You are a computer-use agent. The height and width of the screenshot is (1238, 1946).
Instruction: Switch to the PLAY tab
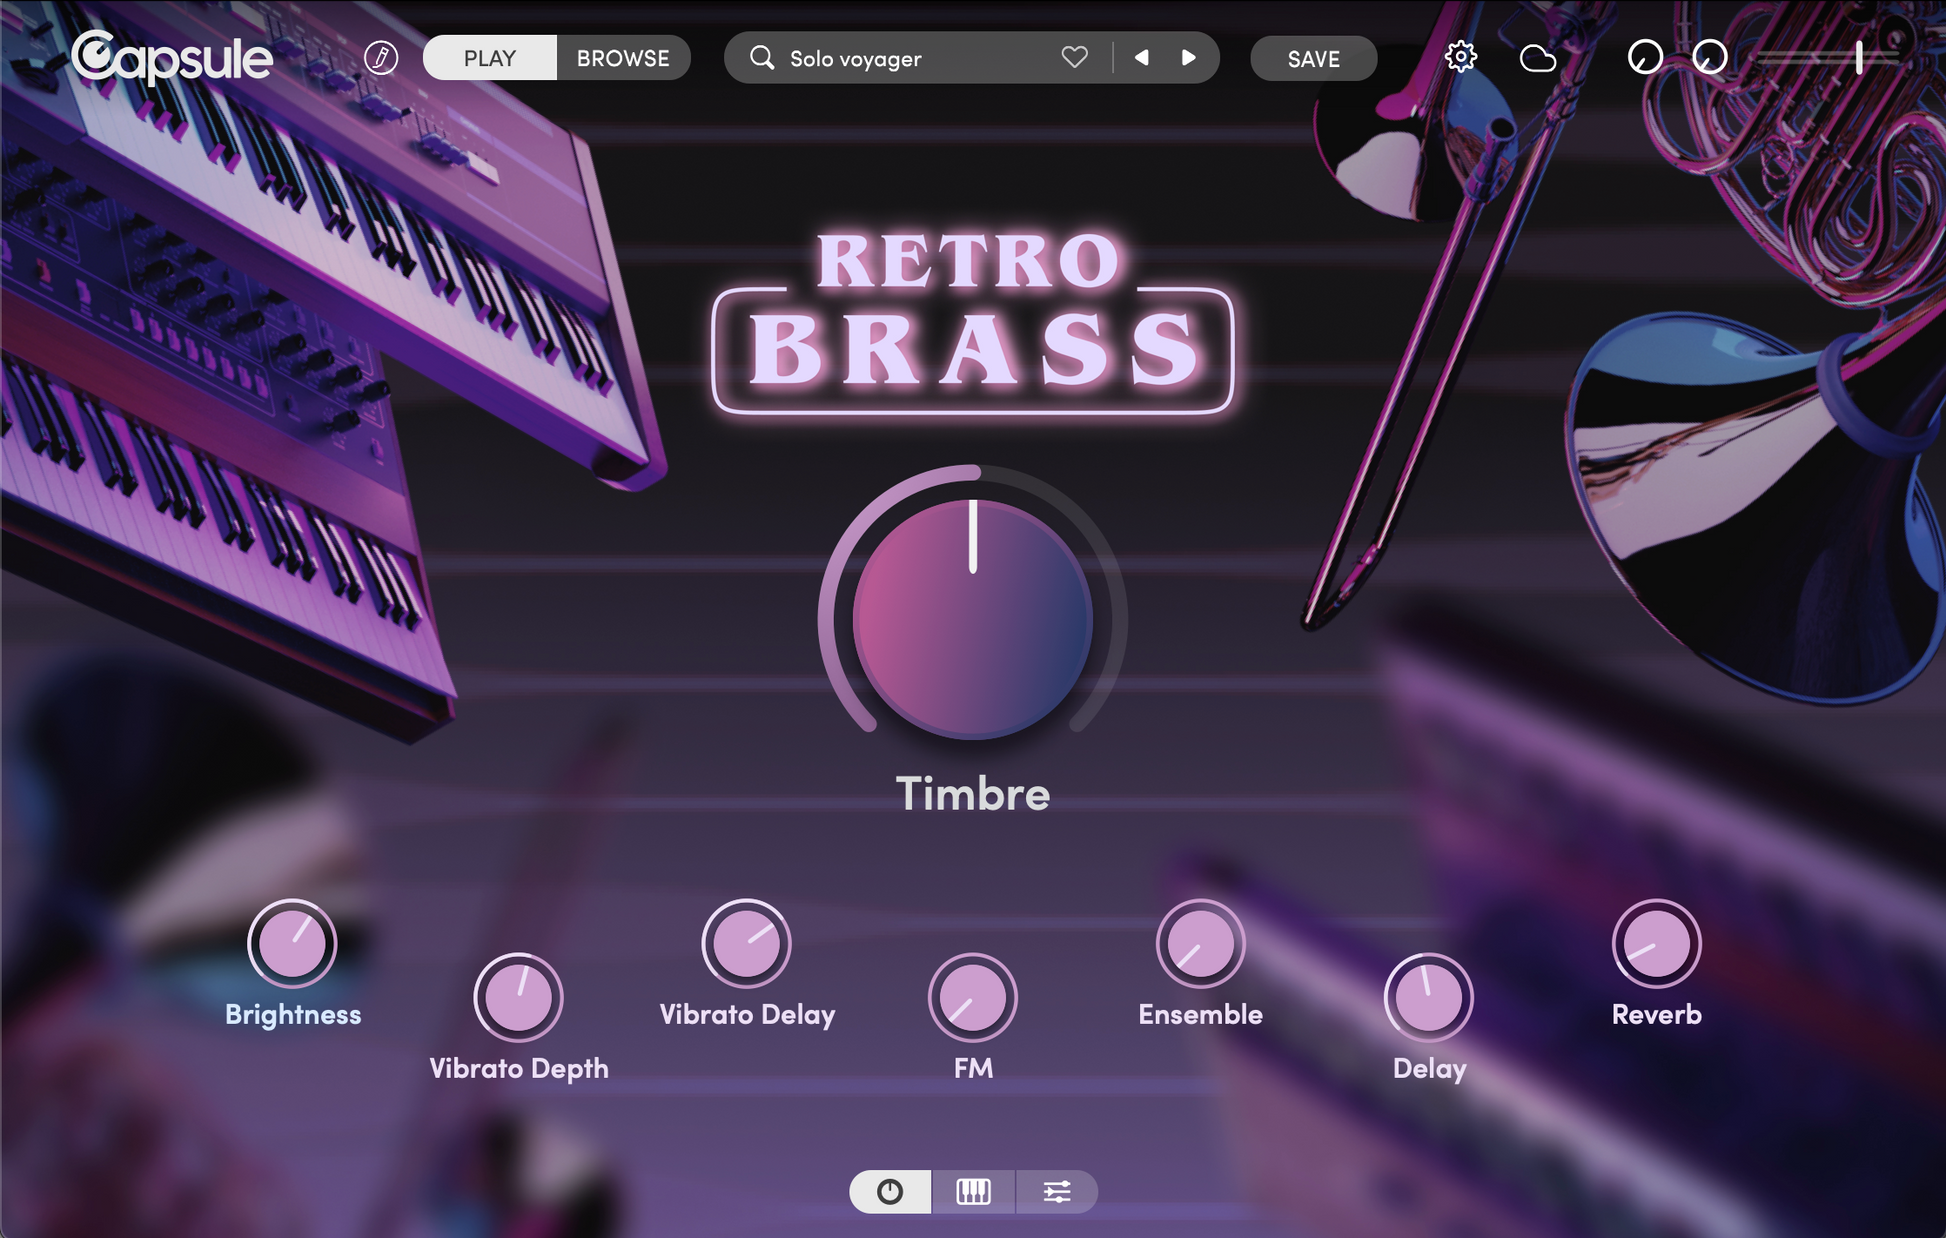pyautogui.click(x=489, y=57)
